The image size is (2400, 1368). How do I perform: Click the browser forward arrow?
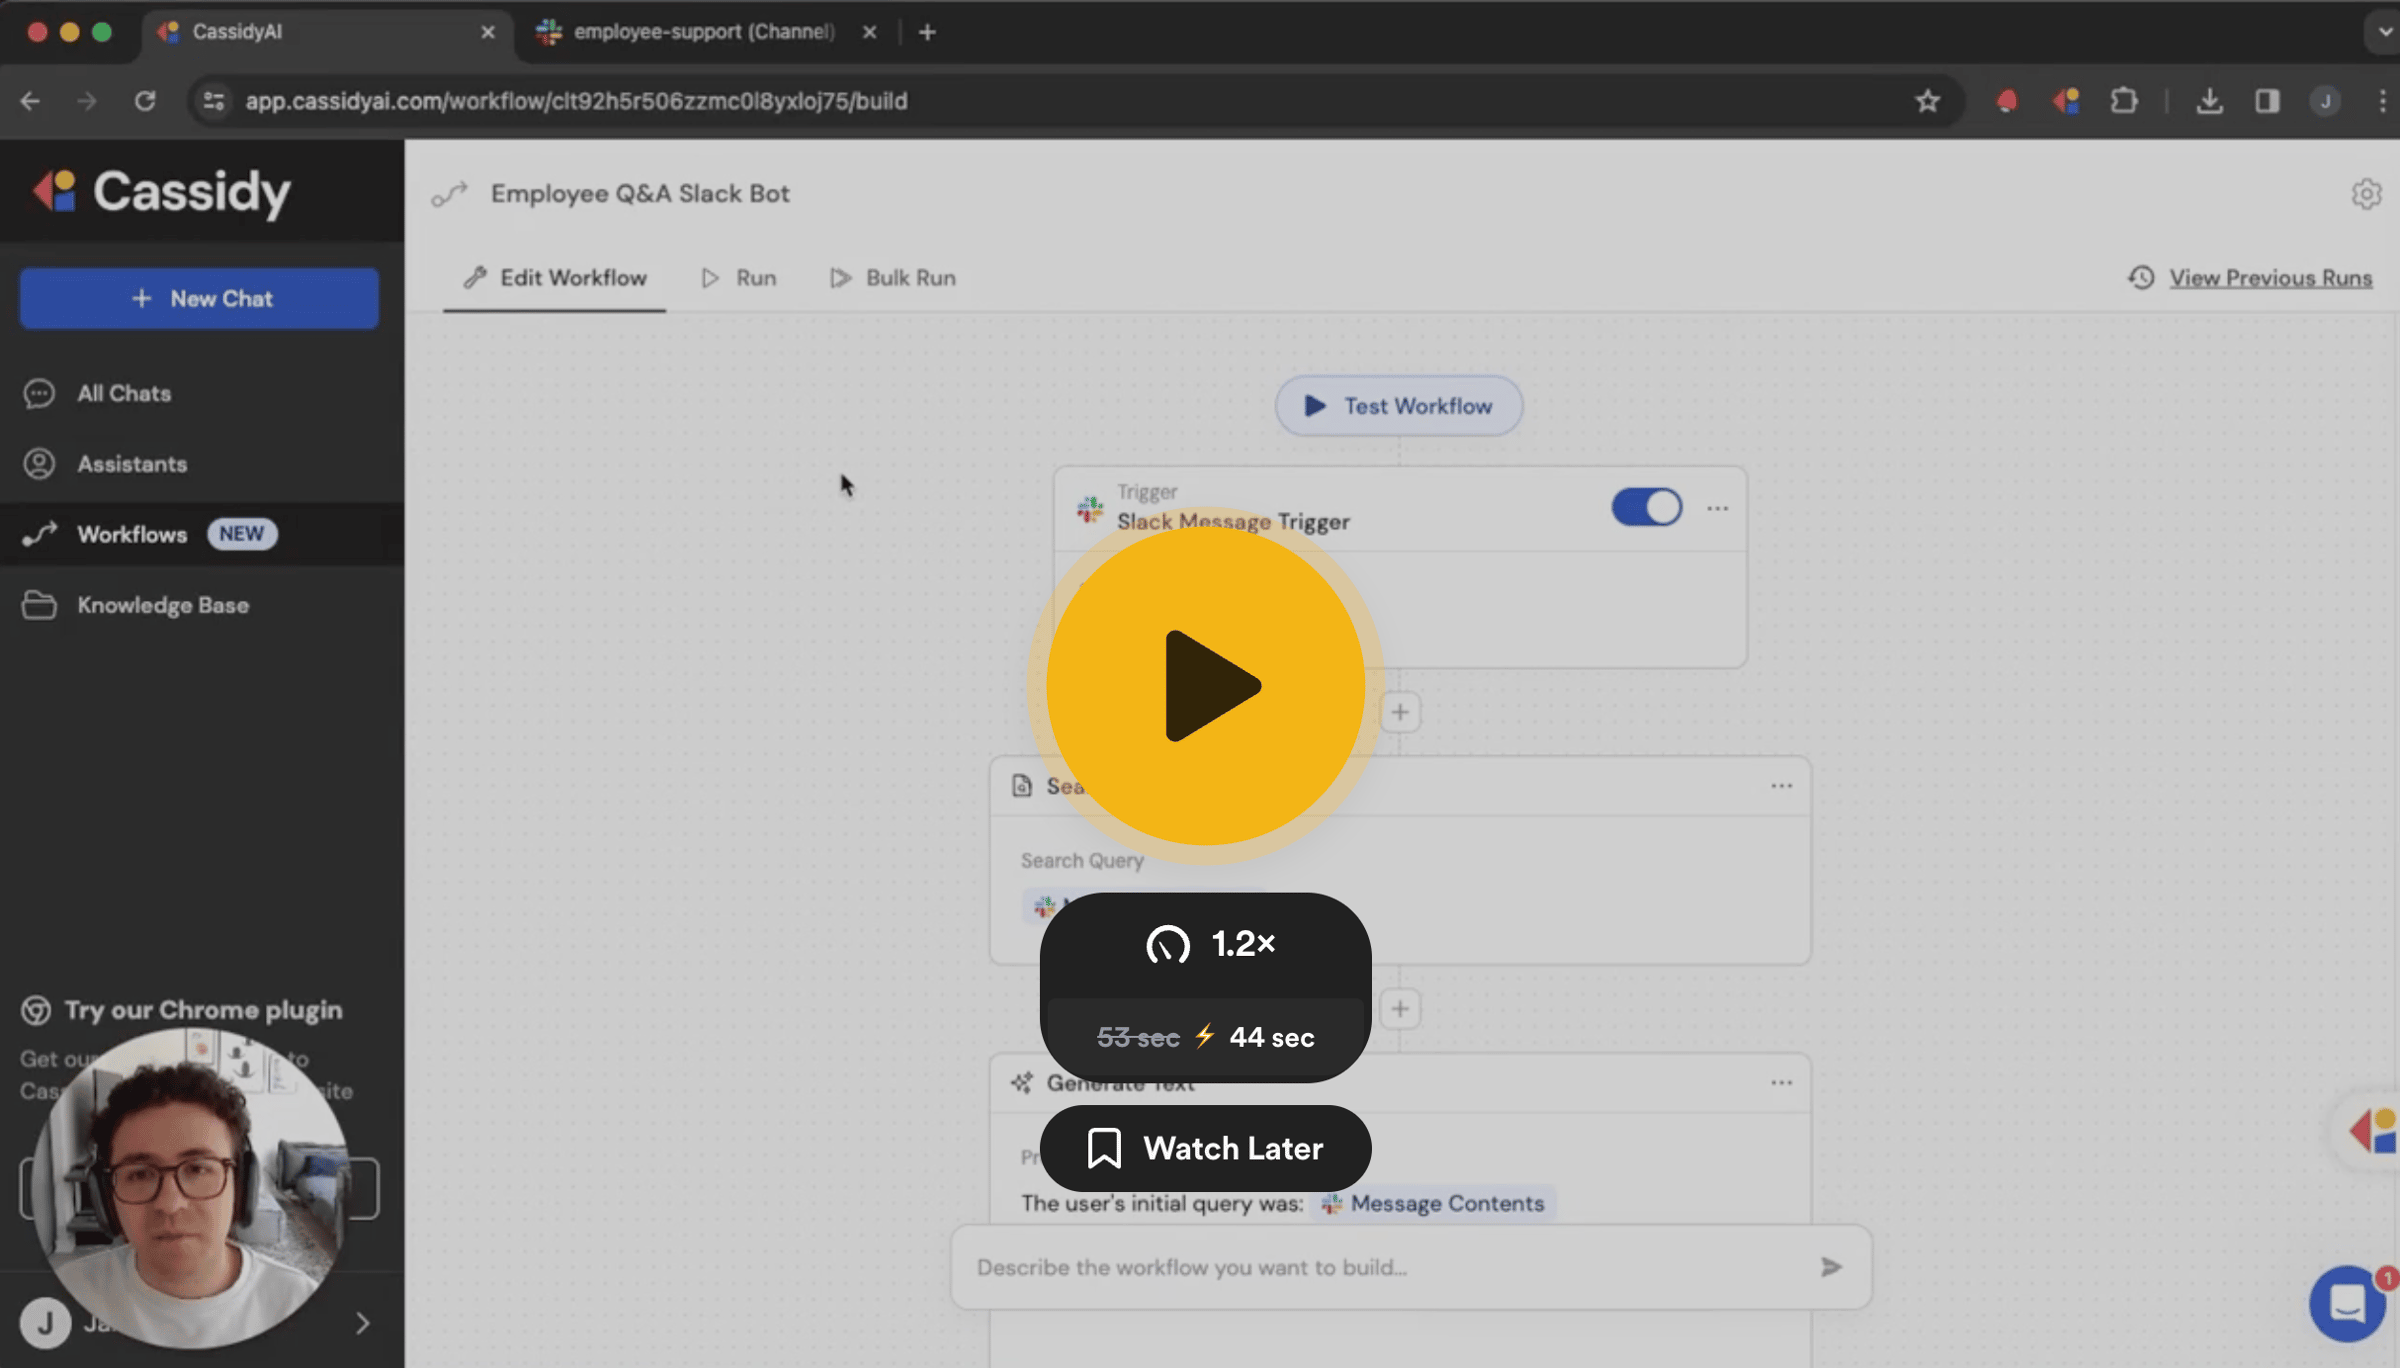[x=87, y=101]
